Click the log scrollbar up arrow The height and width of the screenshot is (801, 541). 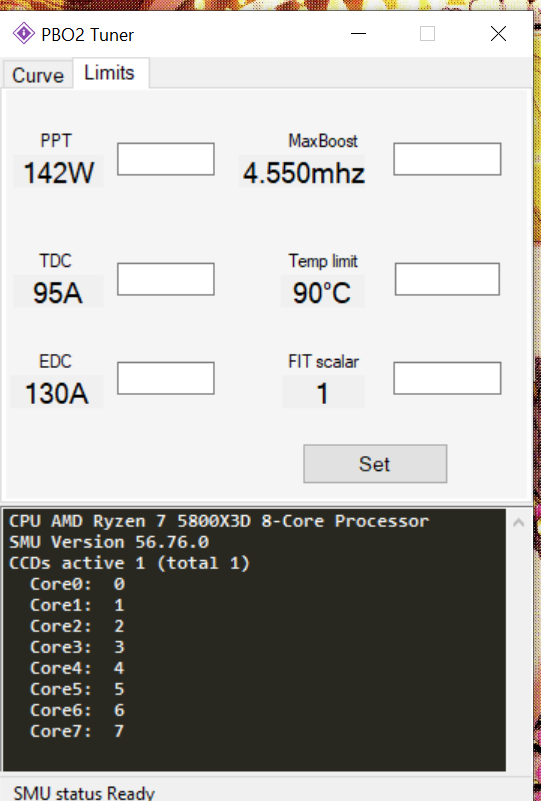(519, 522)
